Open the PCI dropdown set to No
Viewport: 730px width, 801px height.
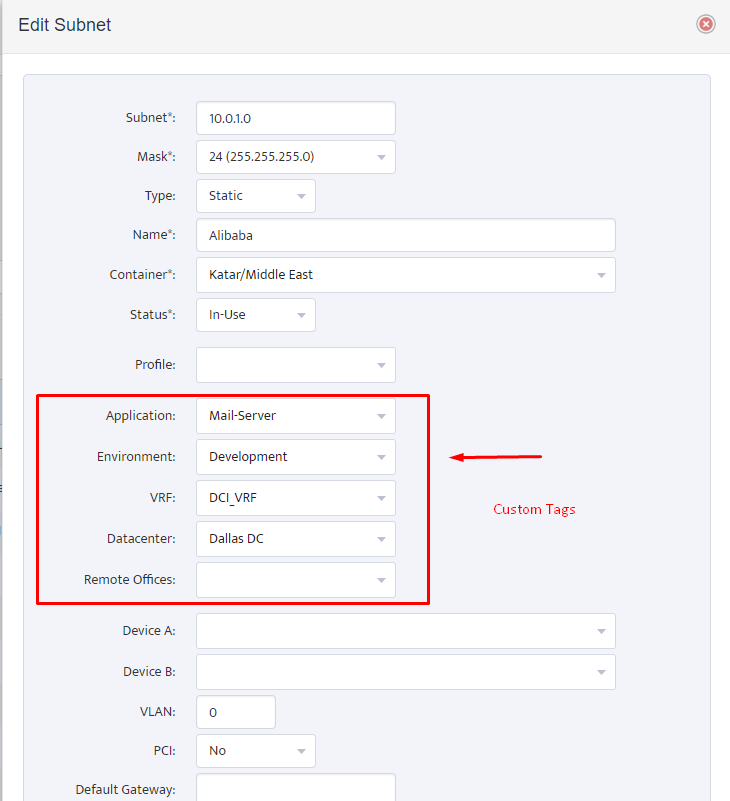[255, 751]
